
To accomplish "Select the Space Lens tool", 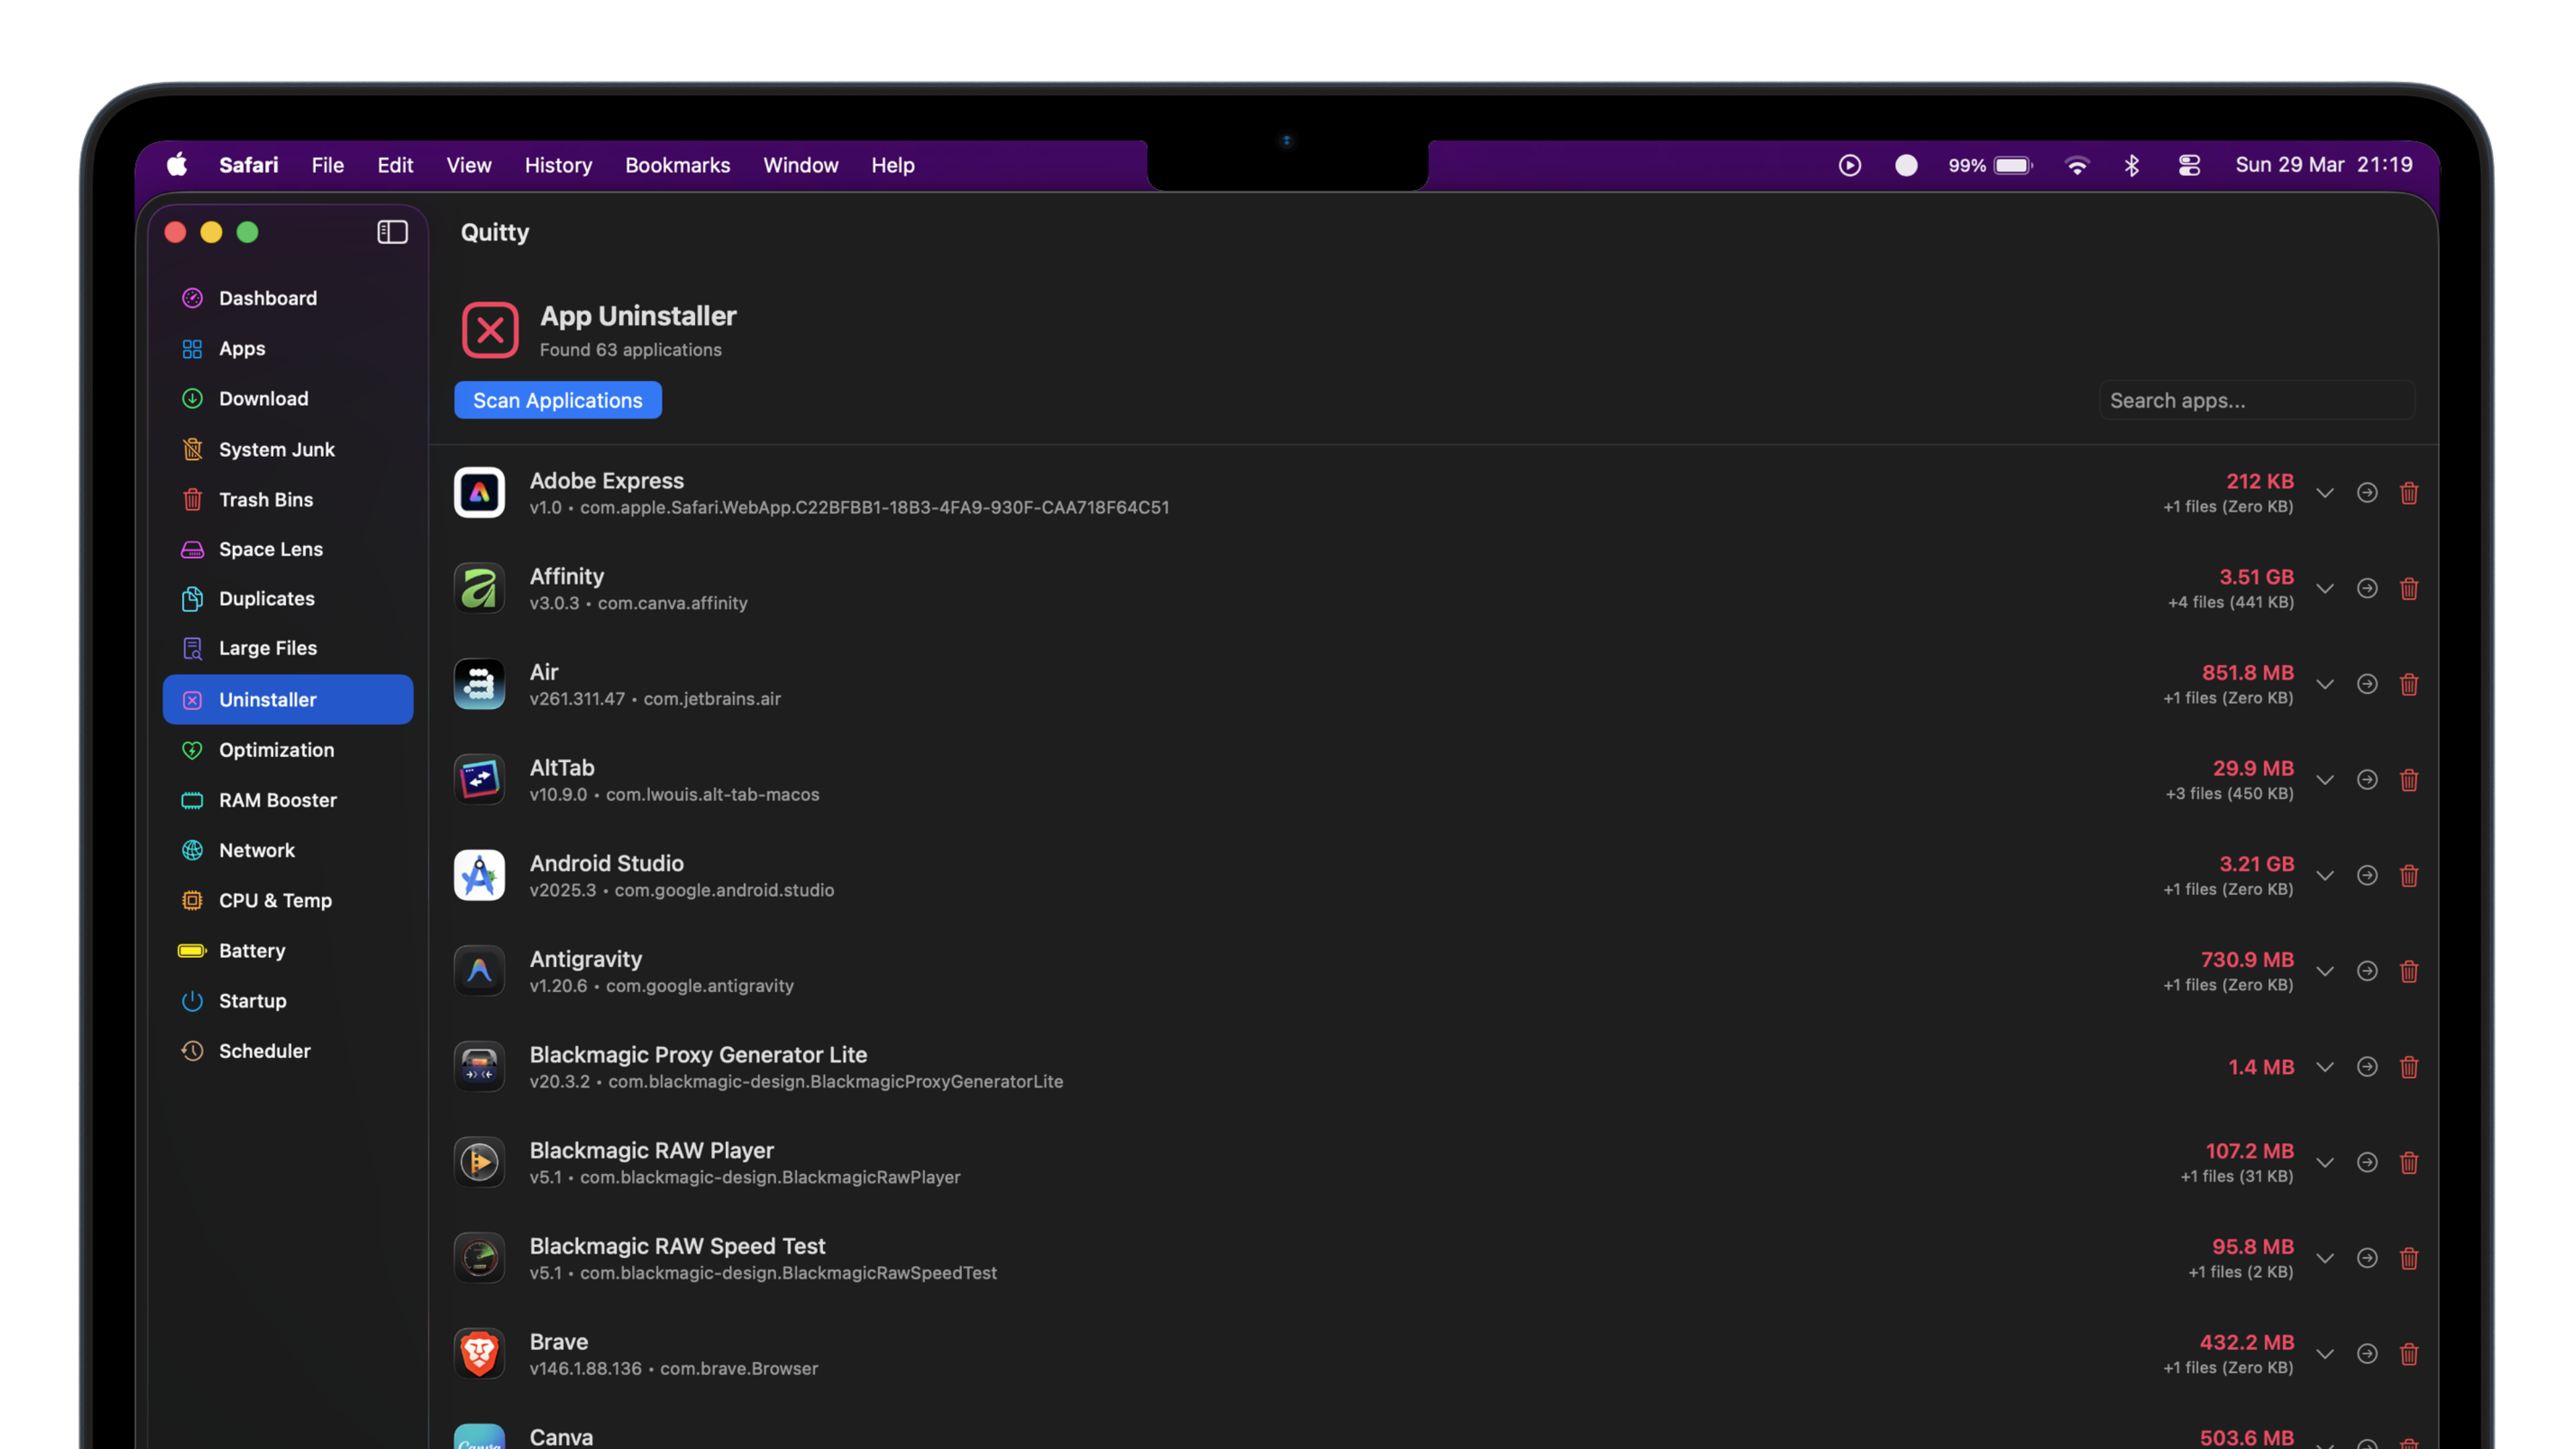I will 270,548.
